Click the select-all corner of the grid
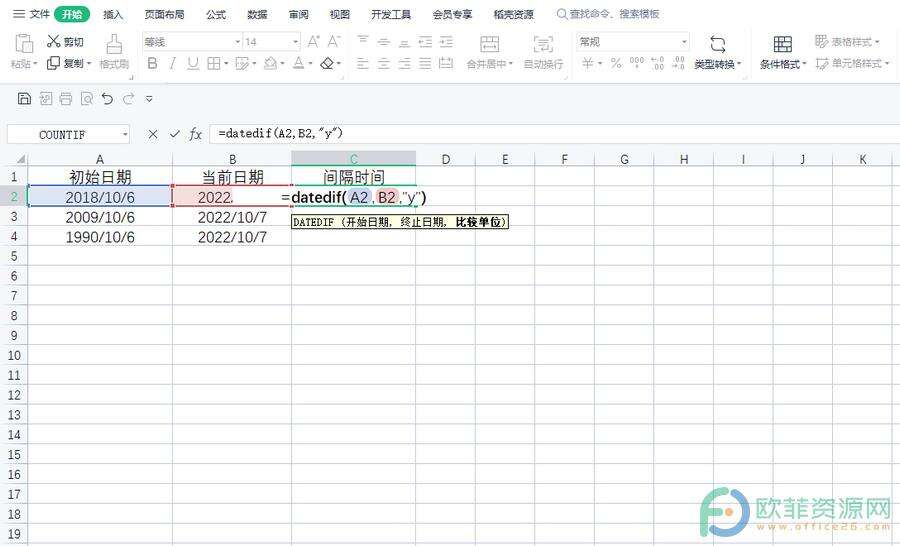 click(20, 159)
